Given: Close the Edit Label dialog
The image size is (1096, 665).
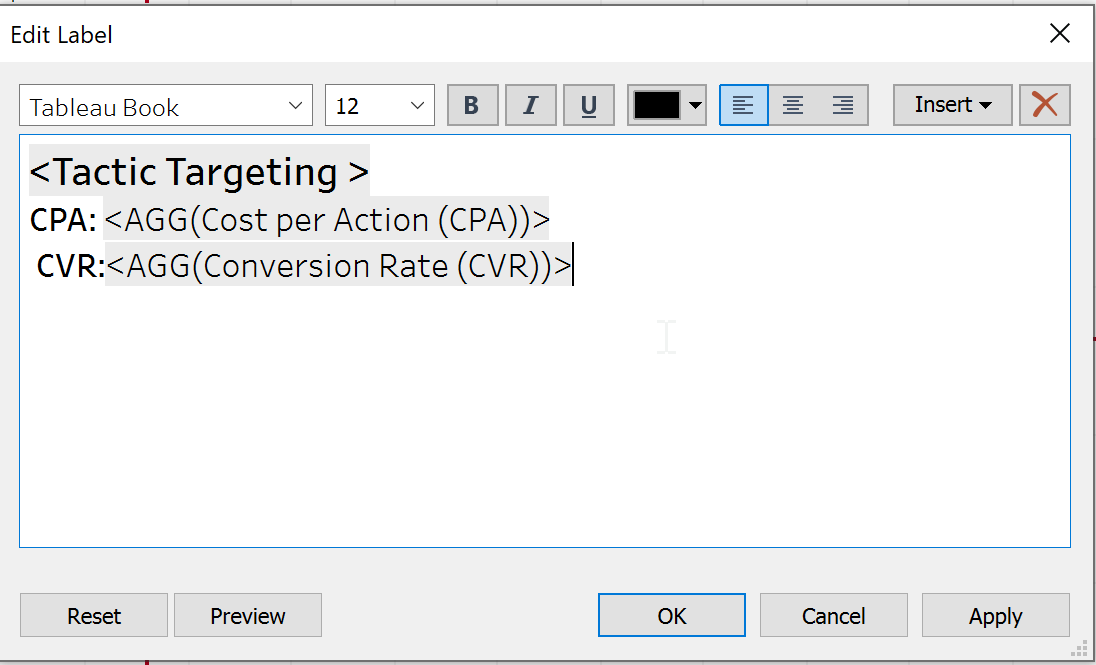Looking at the screenshot, I should pyautogui.click(x=1060, y=33).
